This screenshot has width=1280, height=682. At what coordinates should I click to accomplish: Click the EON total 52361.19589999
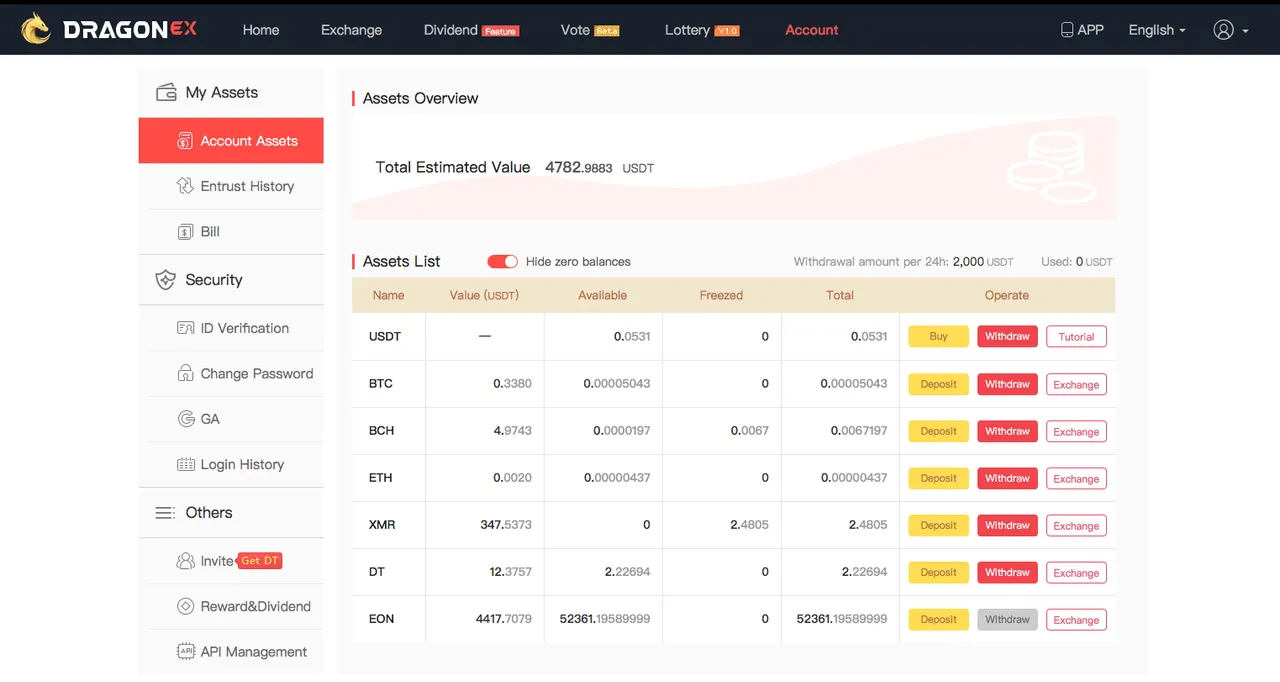(x=842, y=619)
